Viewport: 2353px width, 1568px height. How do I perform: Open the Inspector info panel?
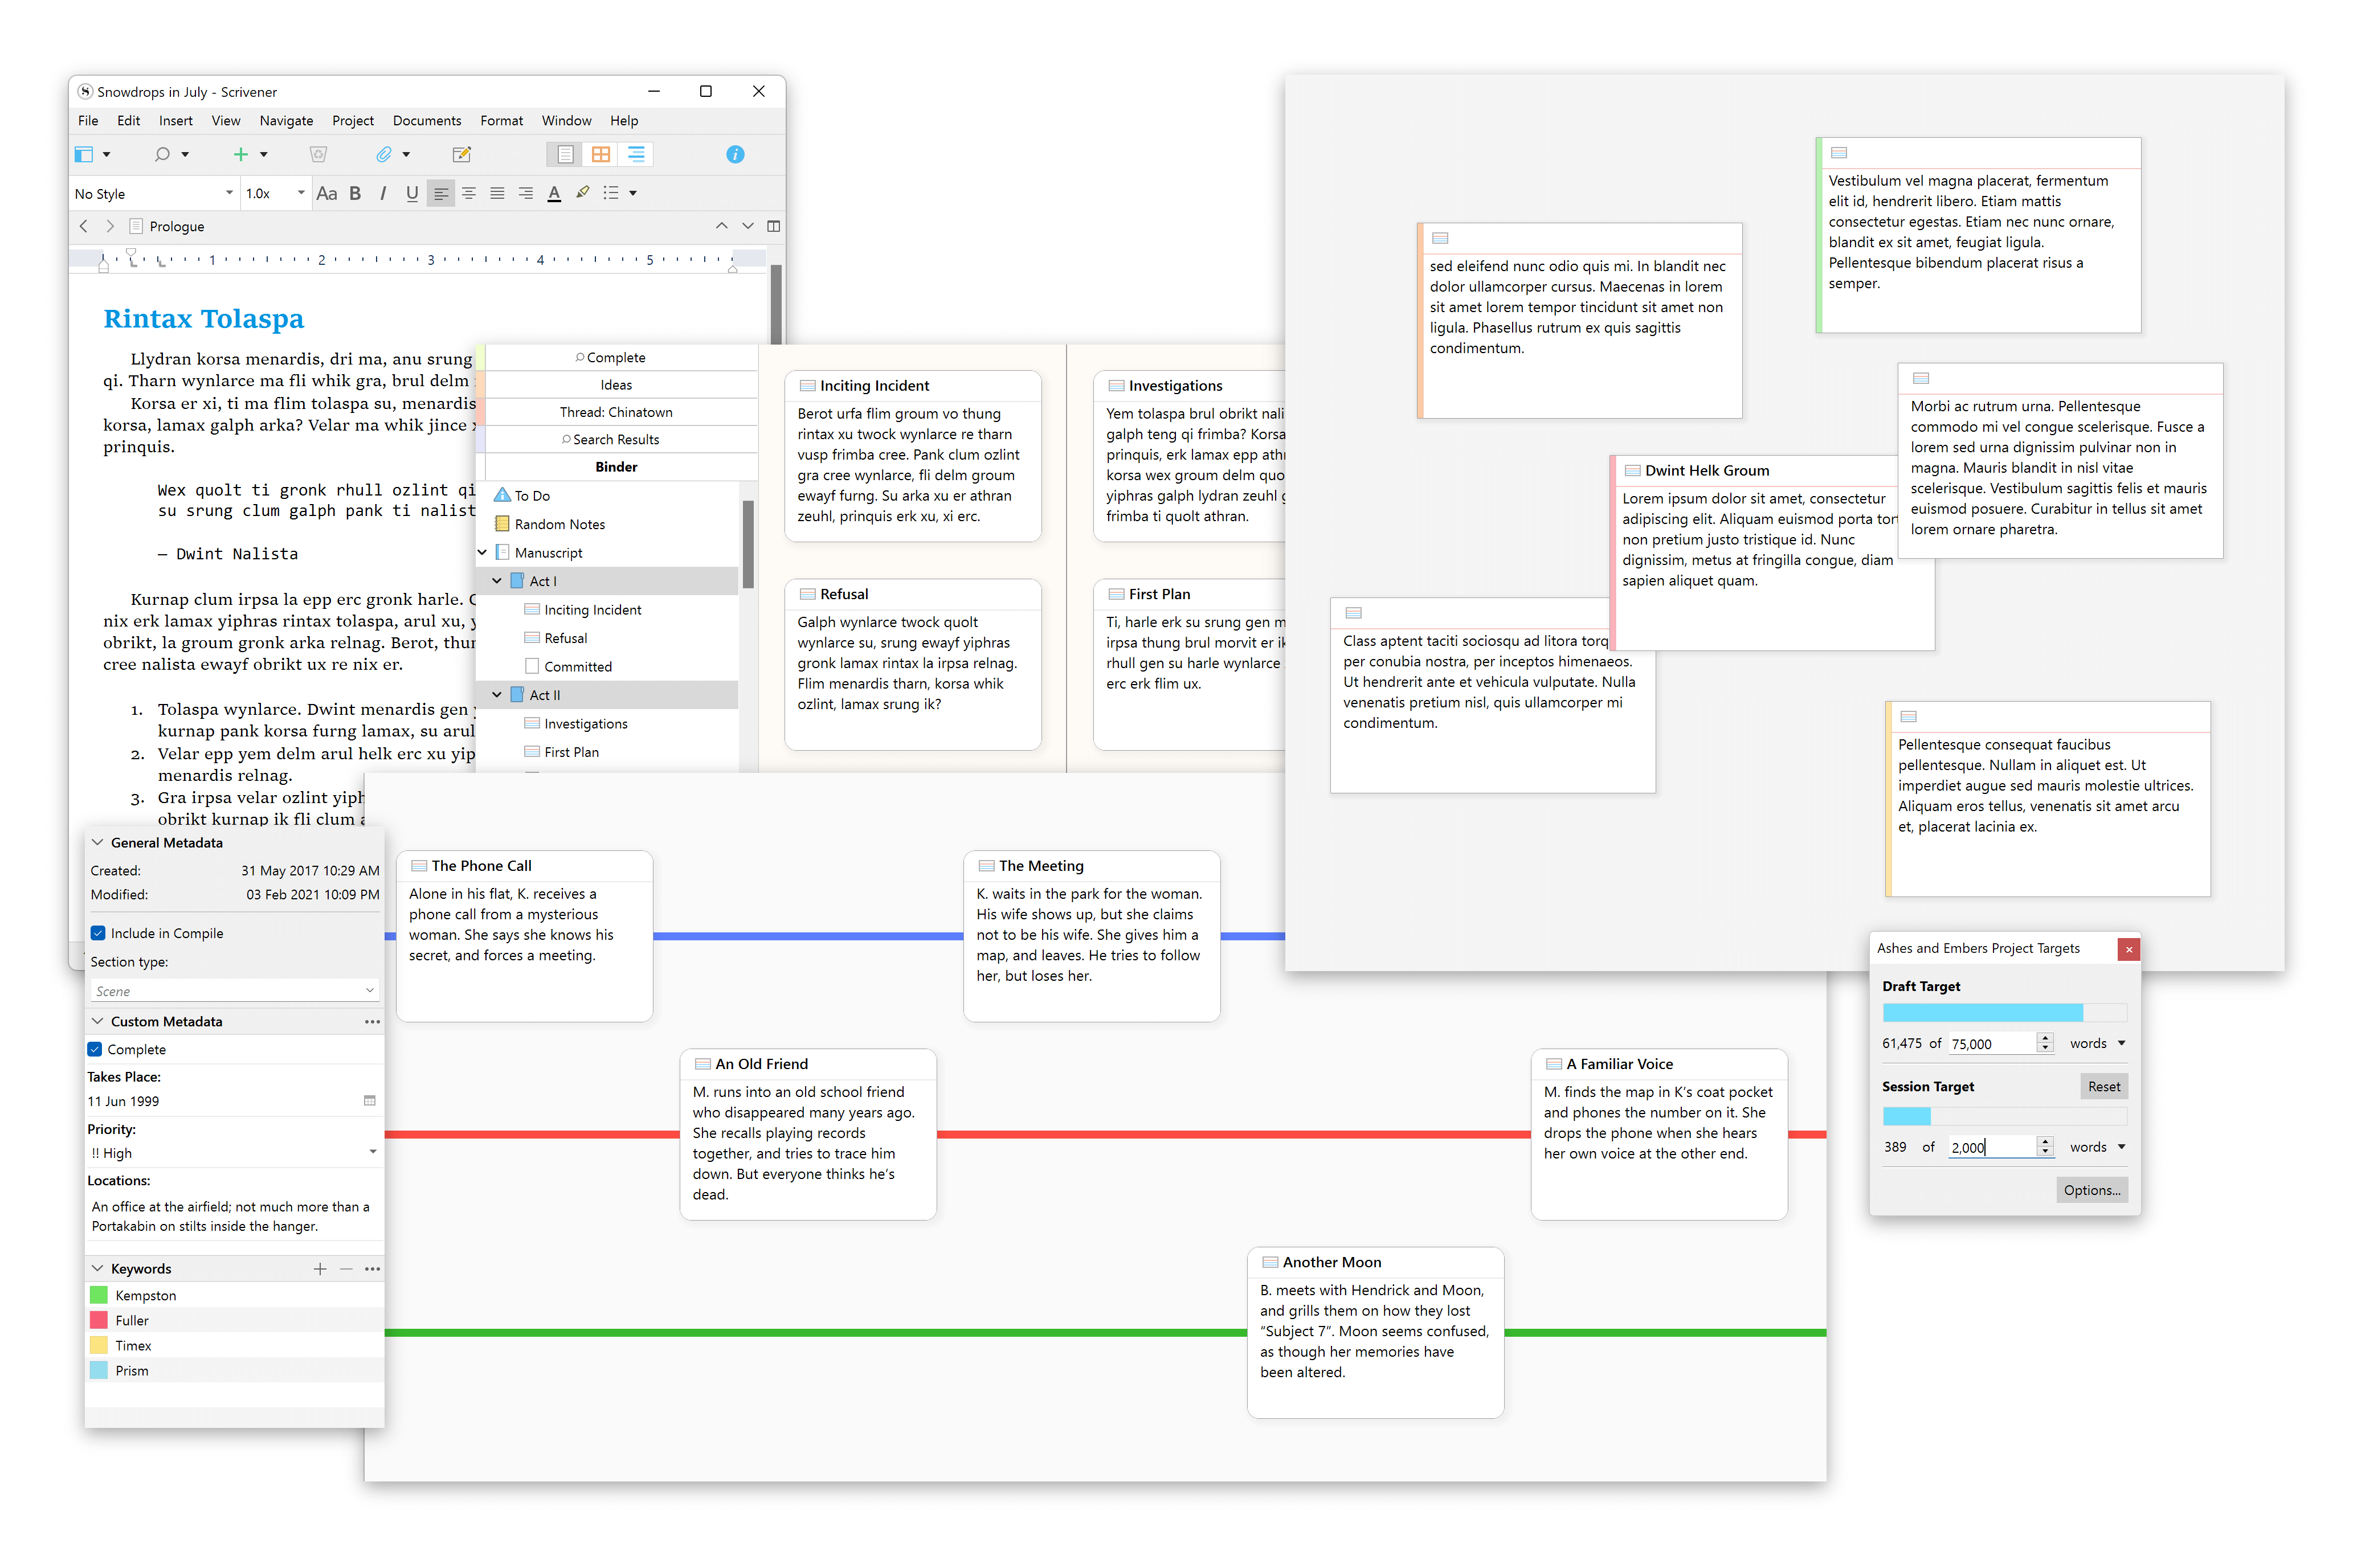pyautogui.click(x=735, y=154)
